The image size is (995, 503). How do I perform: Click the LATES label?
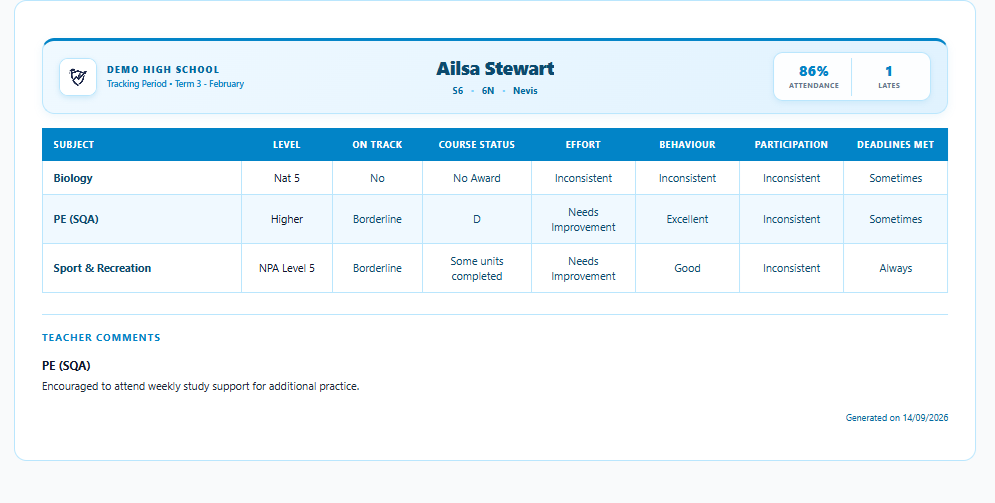pos(889,86)
